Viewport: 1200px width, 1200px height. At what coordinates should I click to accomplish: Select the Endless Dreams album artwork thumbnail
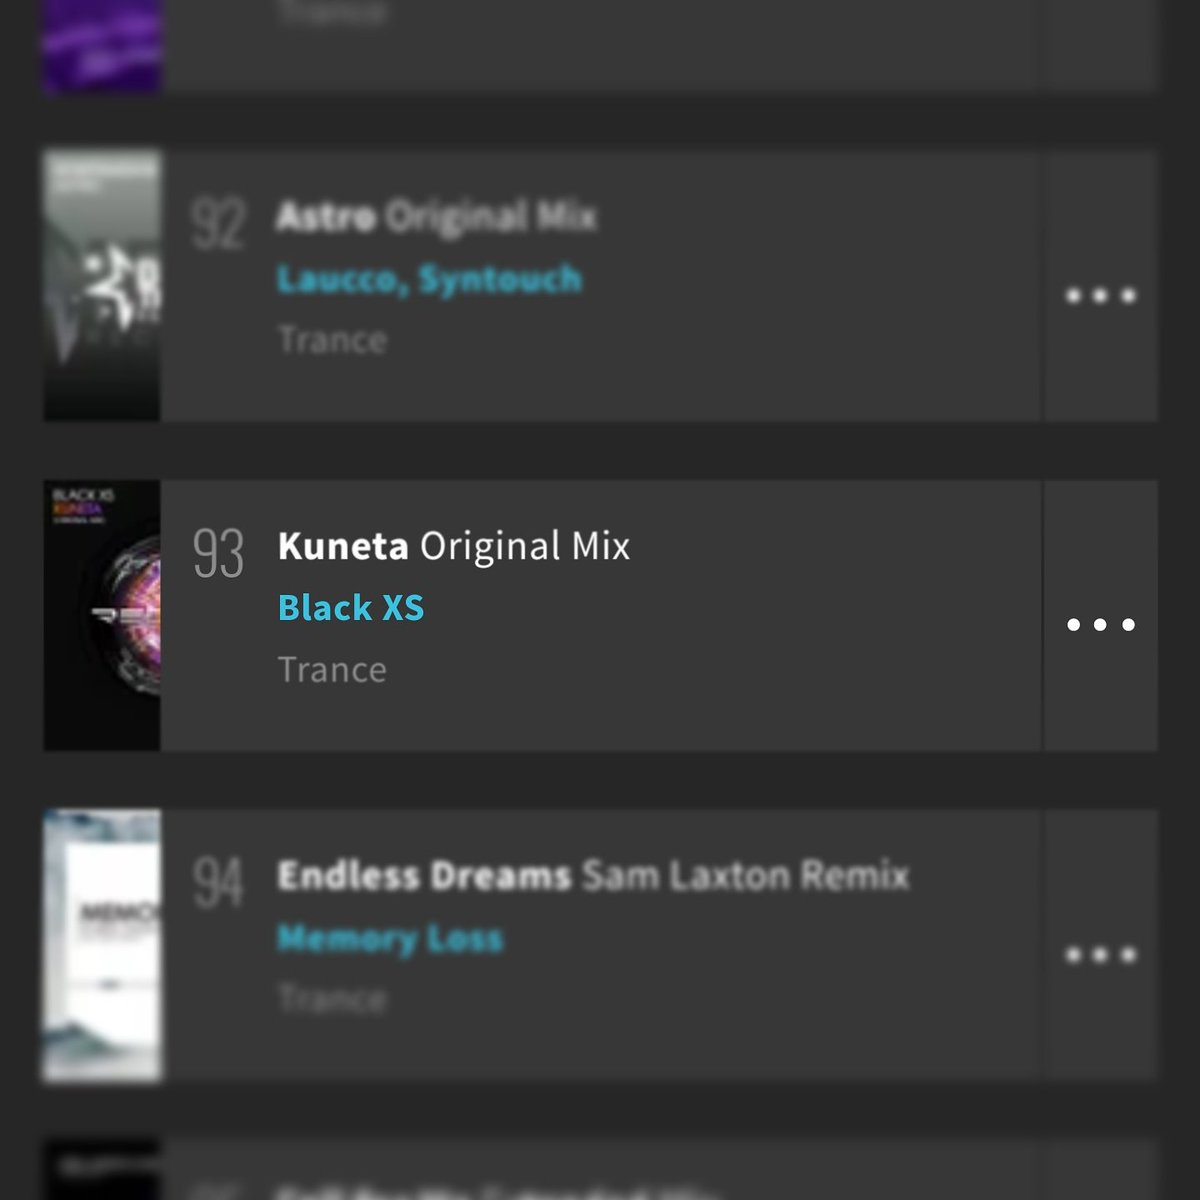pos(102,946)
